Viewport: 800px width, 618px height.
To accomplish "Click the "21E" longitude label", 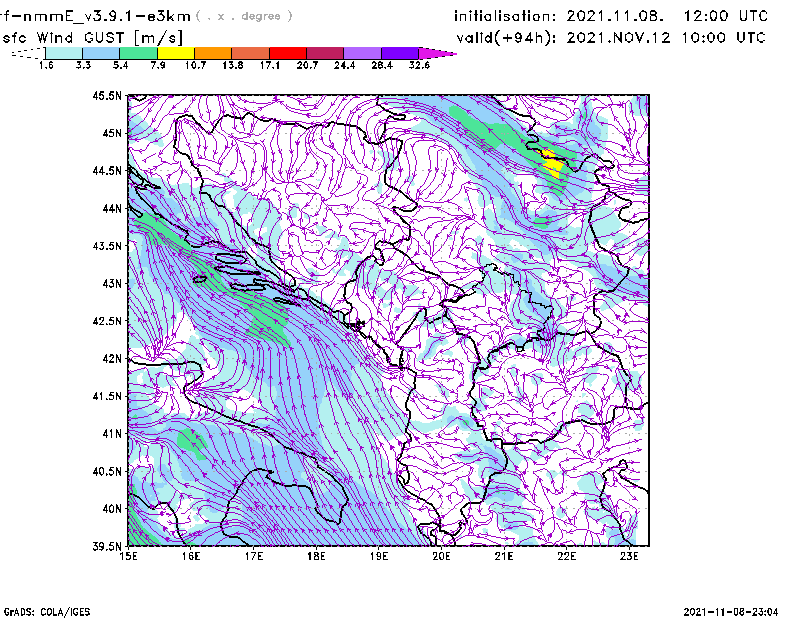I will [x=504, y=556].
